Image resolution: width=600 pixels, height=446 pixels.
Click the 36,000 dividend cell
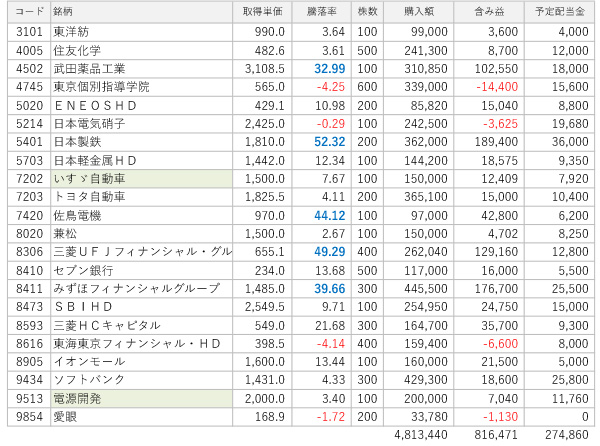coord(559,142)
